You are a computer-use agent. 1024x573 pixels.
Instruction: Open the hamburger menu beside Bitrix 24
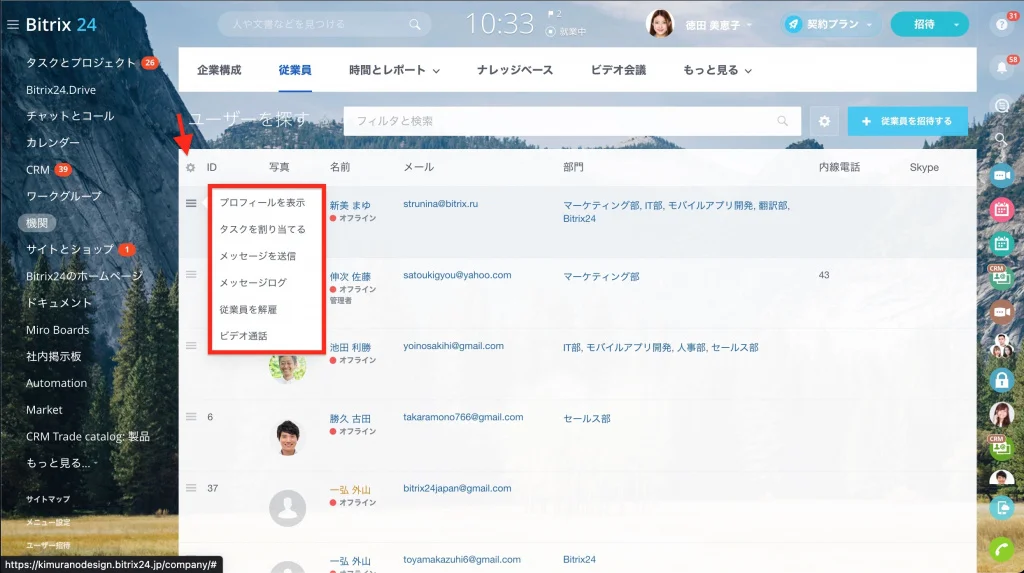pos(12,25)
